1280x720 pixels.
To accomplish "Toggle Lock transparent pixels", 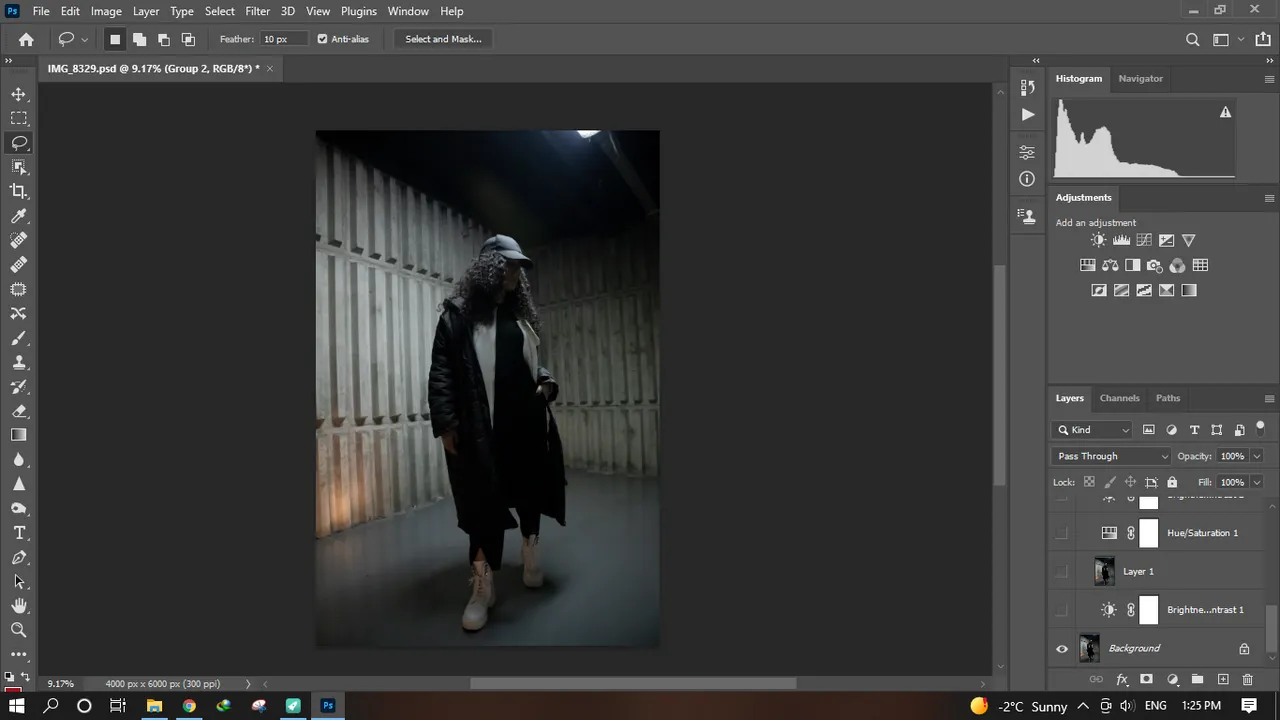I will point(1089,482).
